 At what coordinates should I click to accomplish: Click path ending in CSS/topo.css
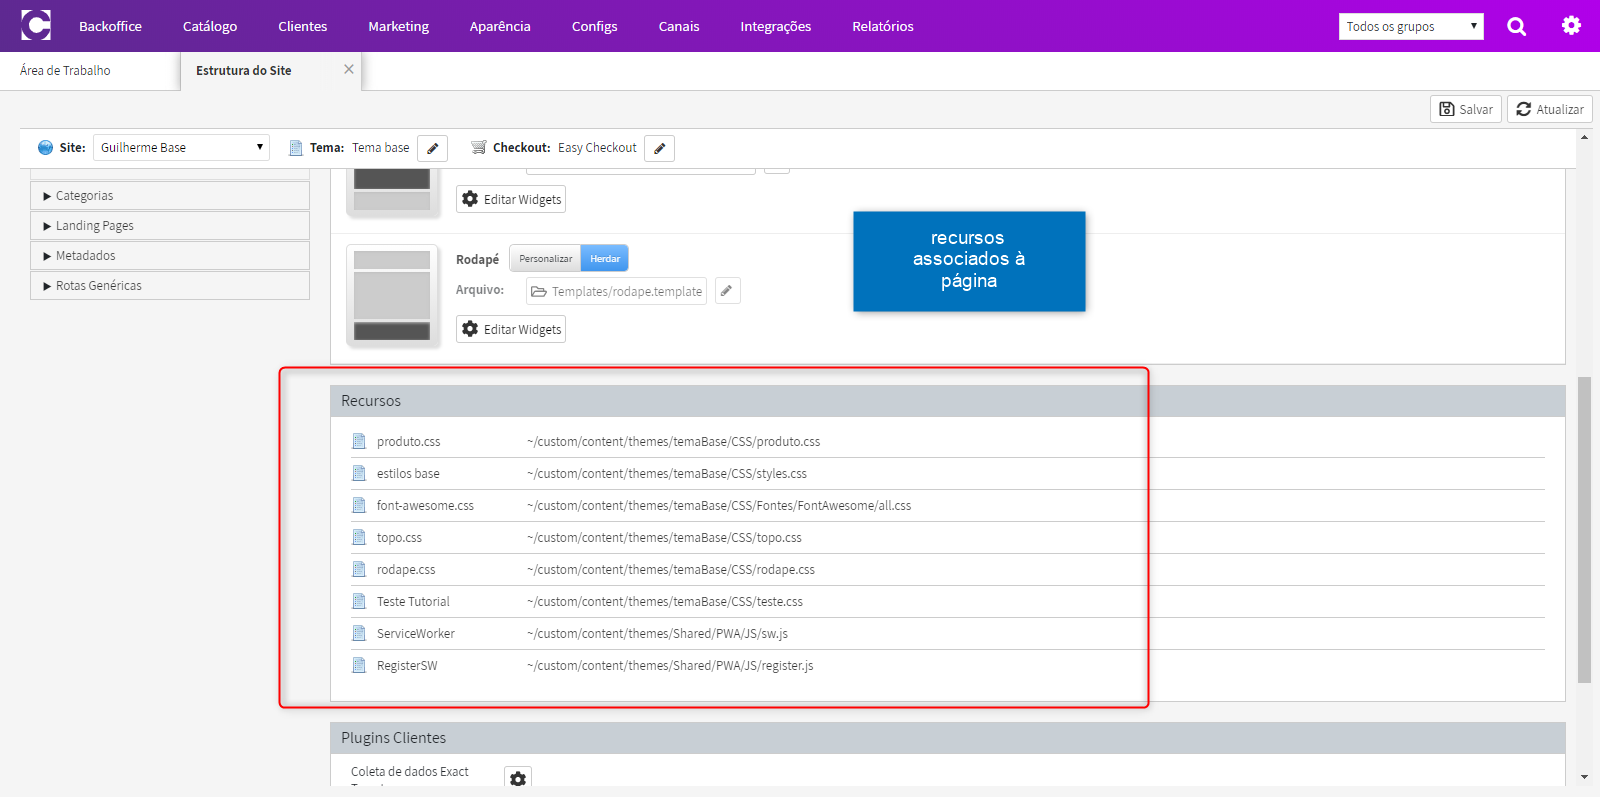click(x=665, y=537)
